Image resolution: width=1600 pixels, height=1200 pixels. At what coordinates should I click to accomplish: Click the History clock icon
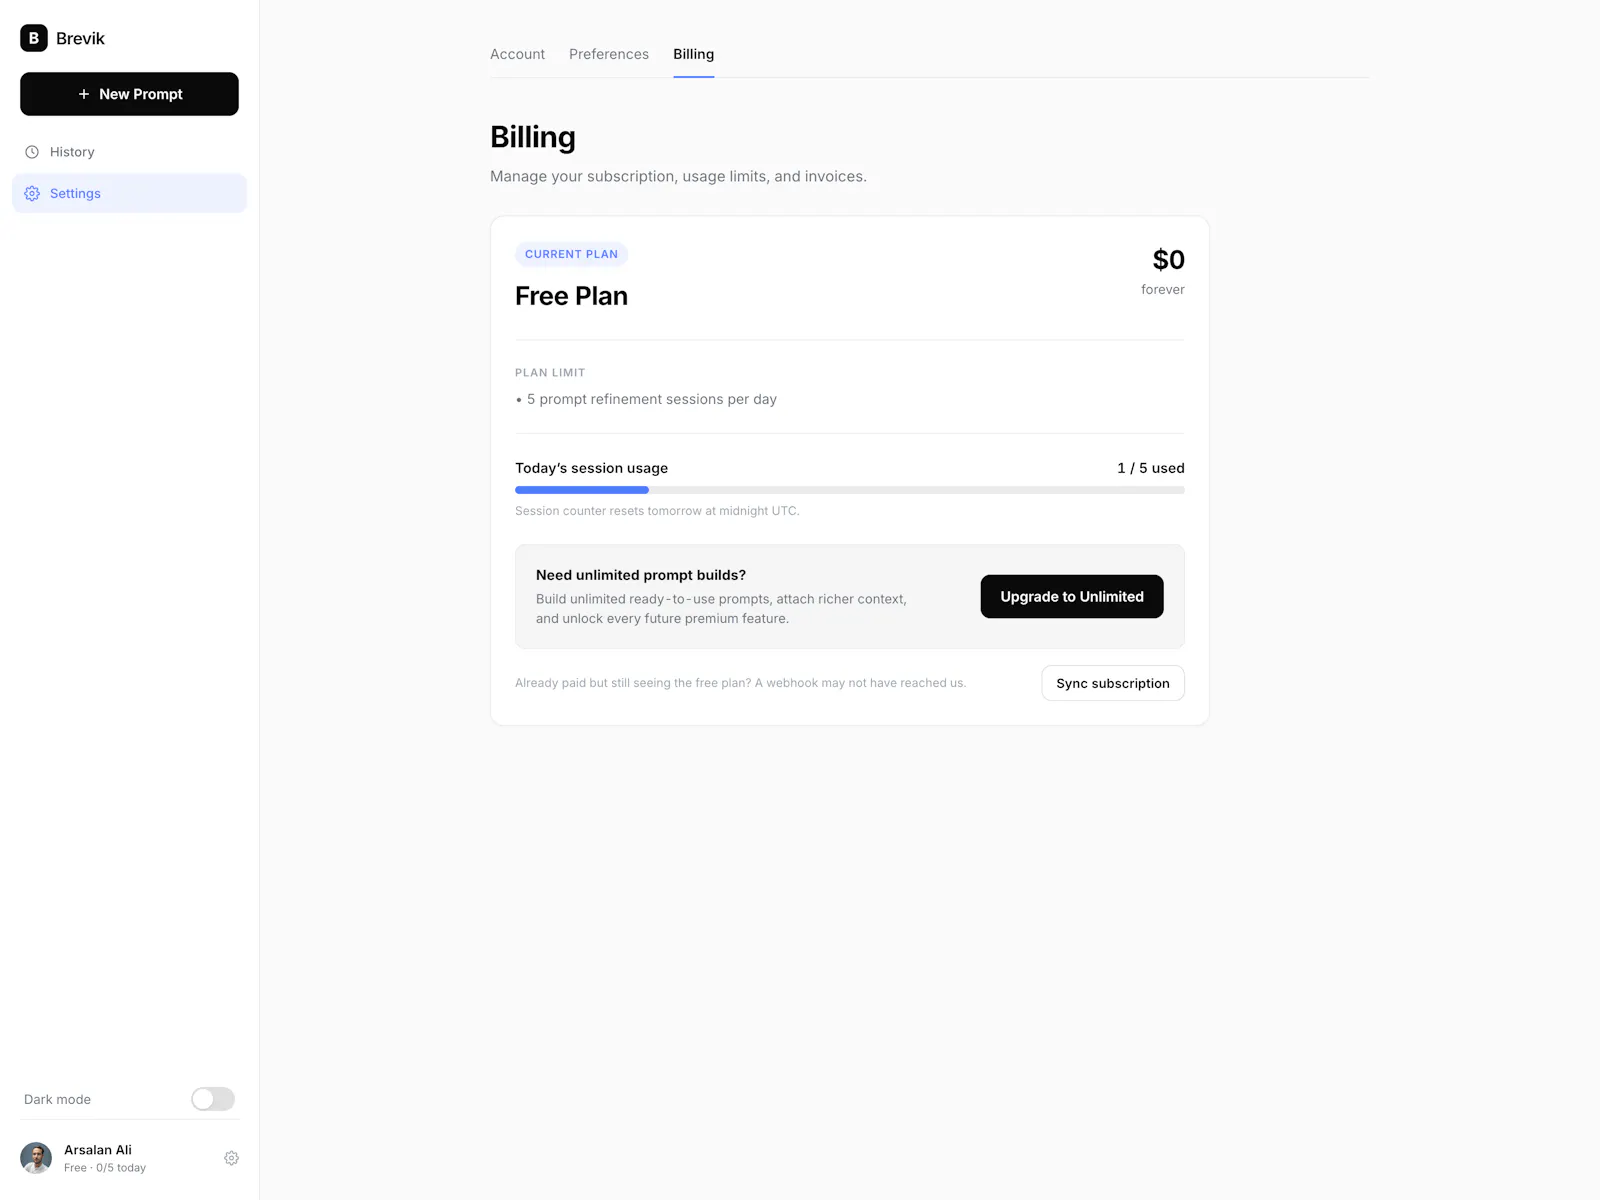point(32,152)
